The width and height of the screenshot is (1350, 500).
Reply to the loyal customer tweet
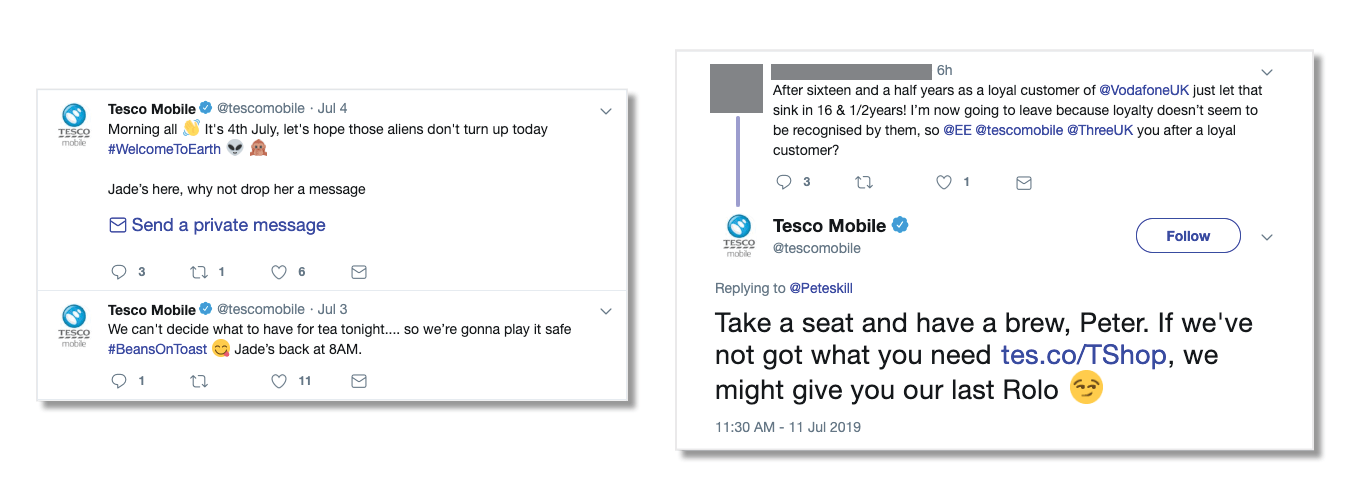click(x=785, y=183)
